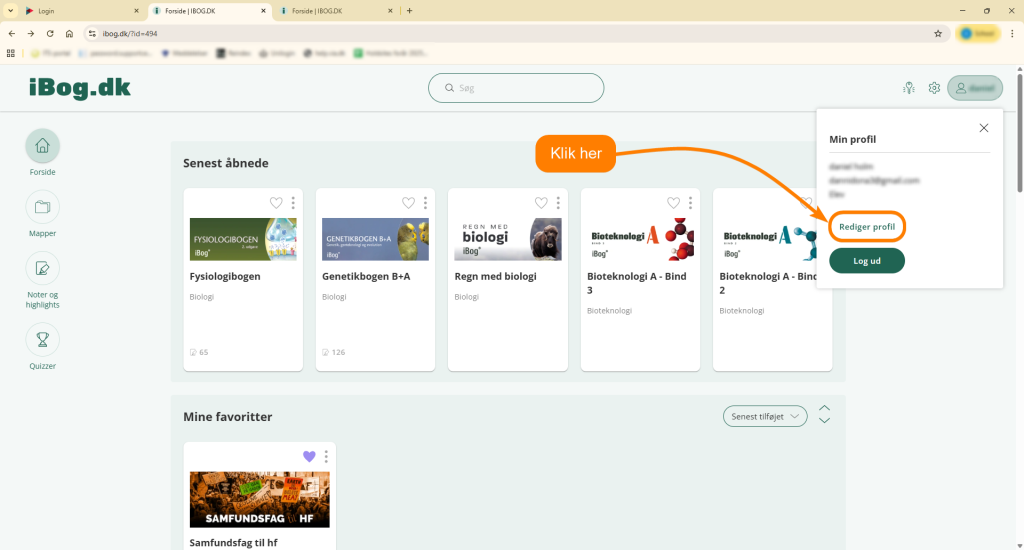The image size is (1024, 550).
Task: Open Mapper in the left sidebar
Action: click(x=42, y=207)
